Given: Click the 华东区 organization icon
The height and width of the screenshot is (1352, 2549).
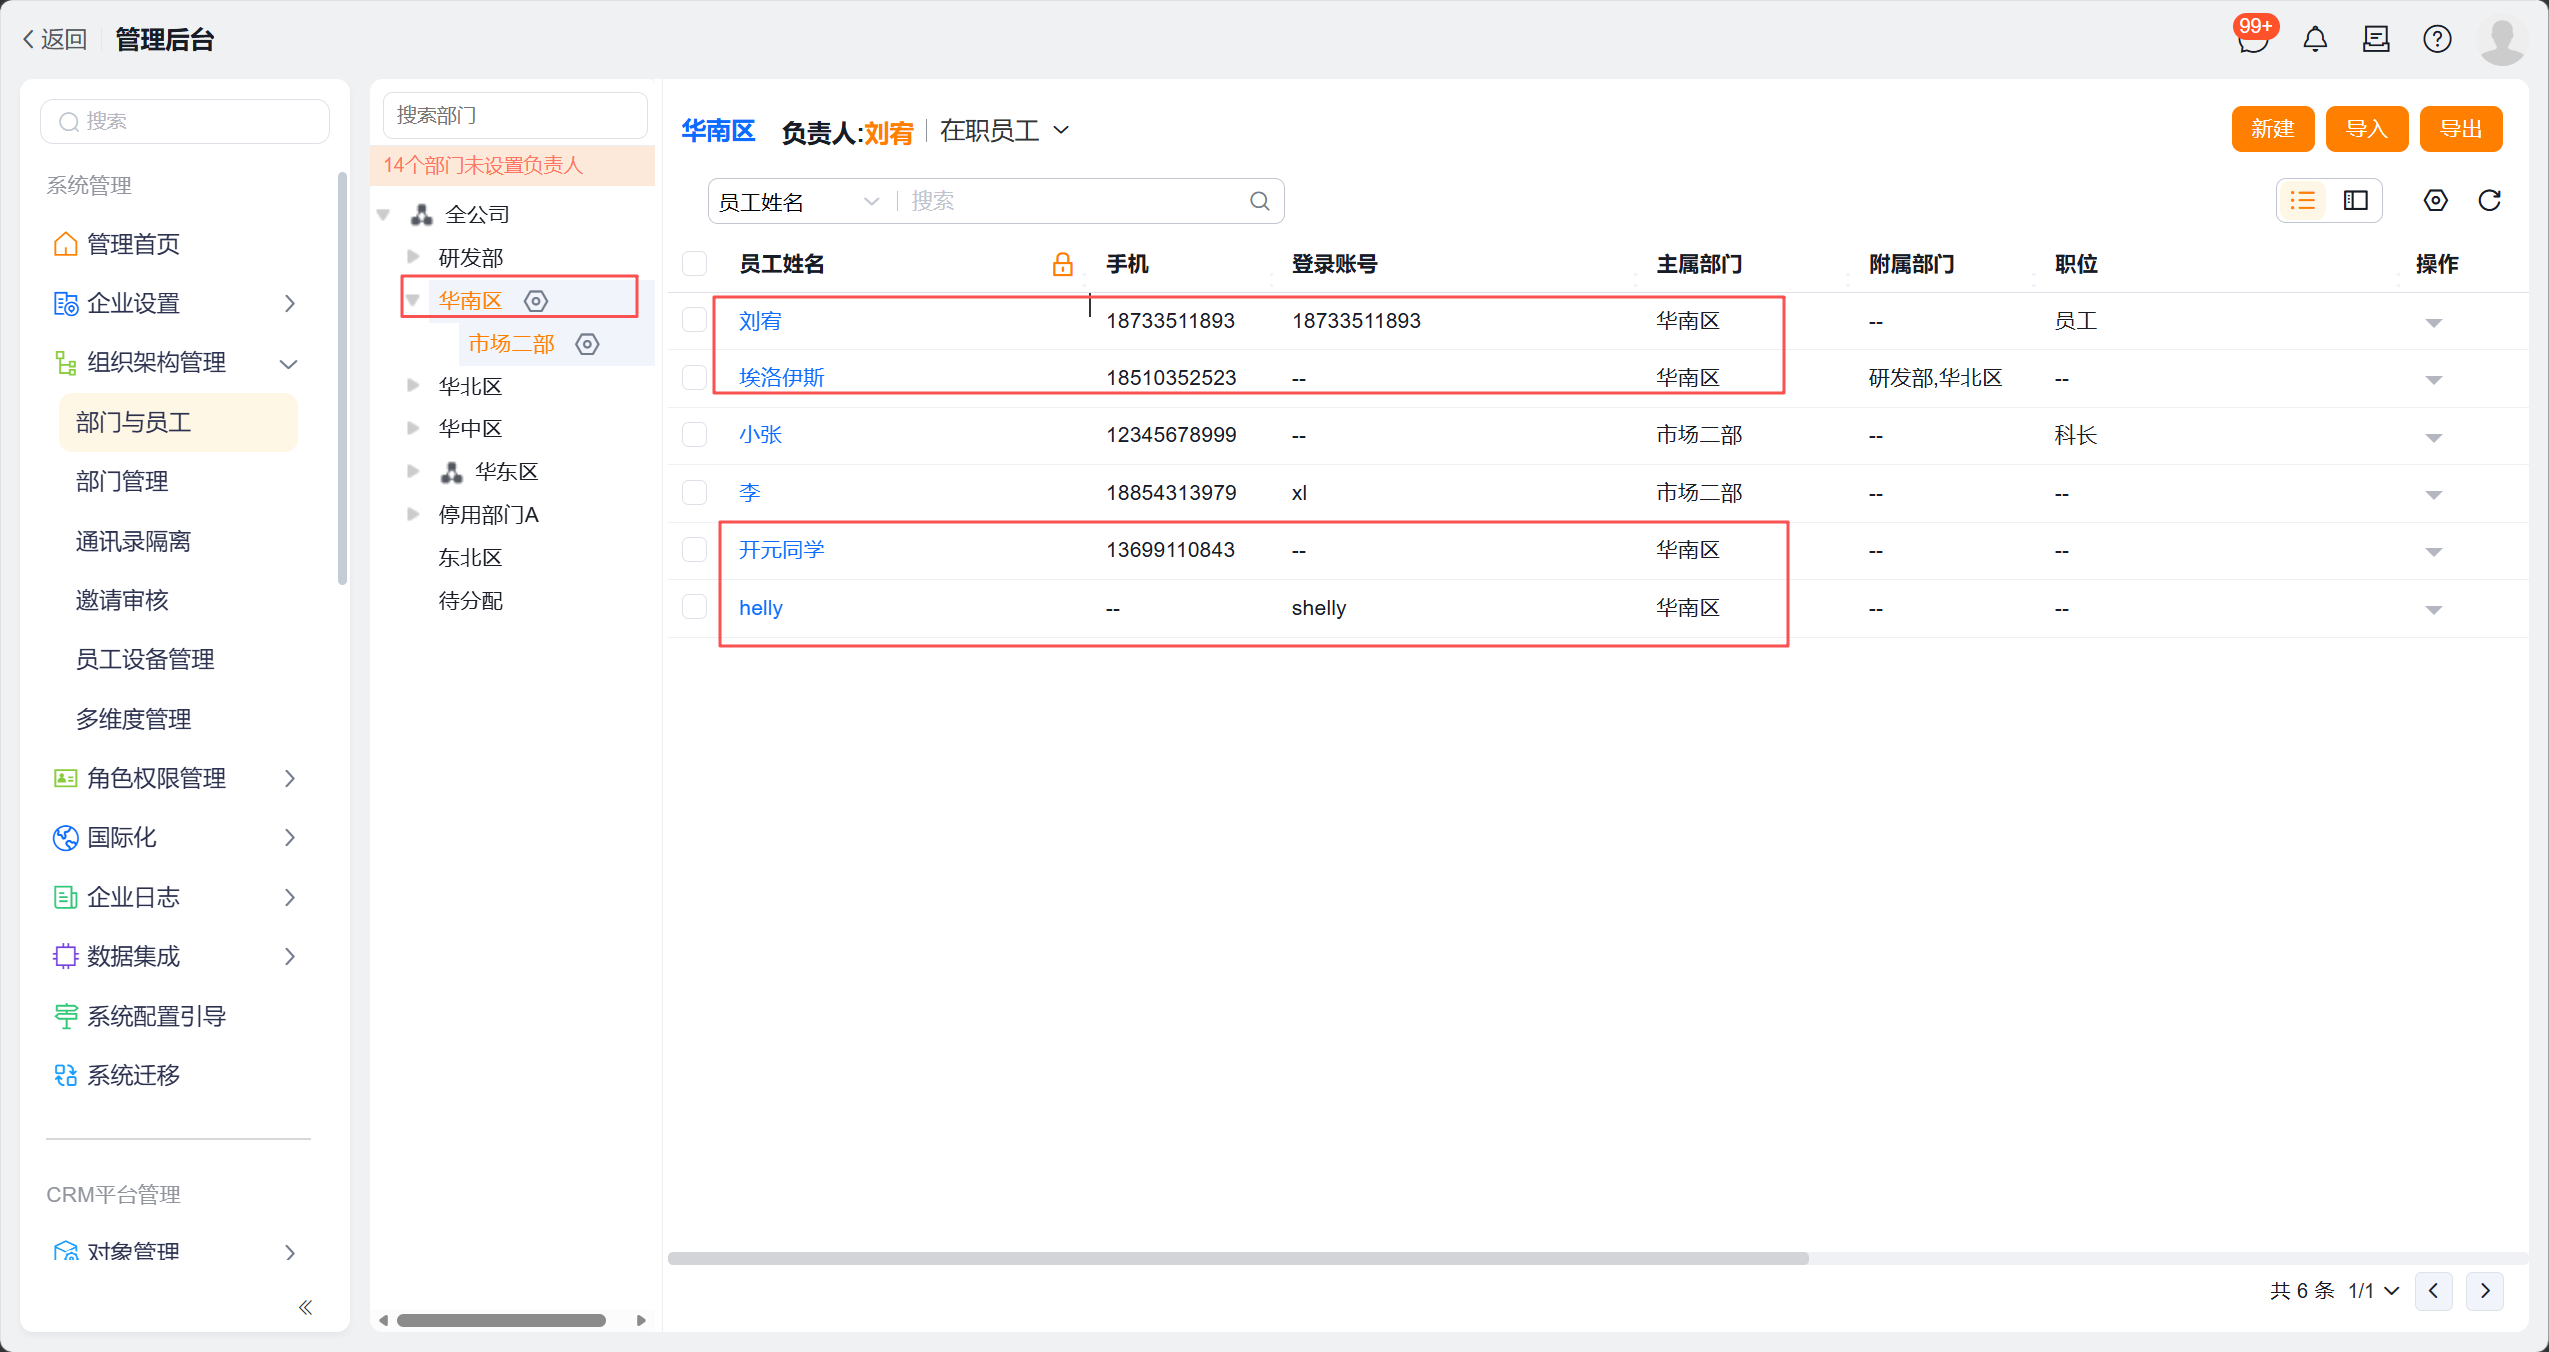Looking at the screenshot, I should click(x=452, y=472).
